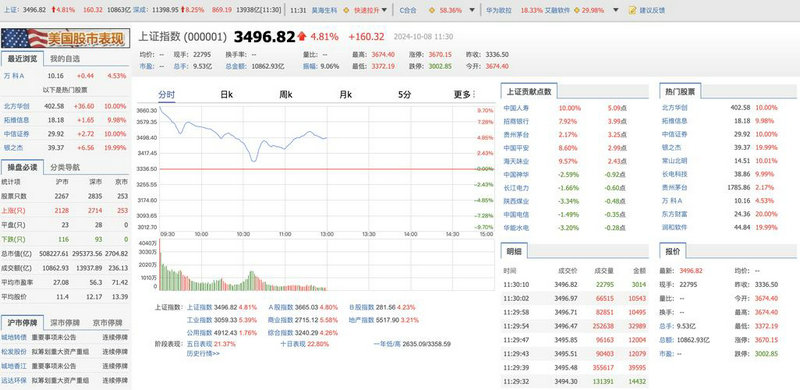The width and height of the screenshot is (800, 390).
Task: Click the feedback note icon beside 建议反馈
Action: [633, 10]
